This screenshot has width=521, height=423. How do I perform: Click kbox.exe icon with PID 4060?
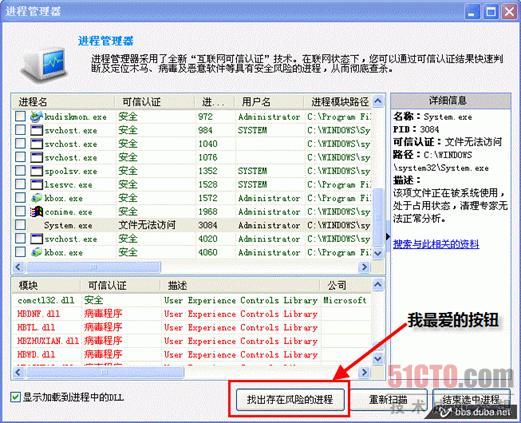[36, 252]
